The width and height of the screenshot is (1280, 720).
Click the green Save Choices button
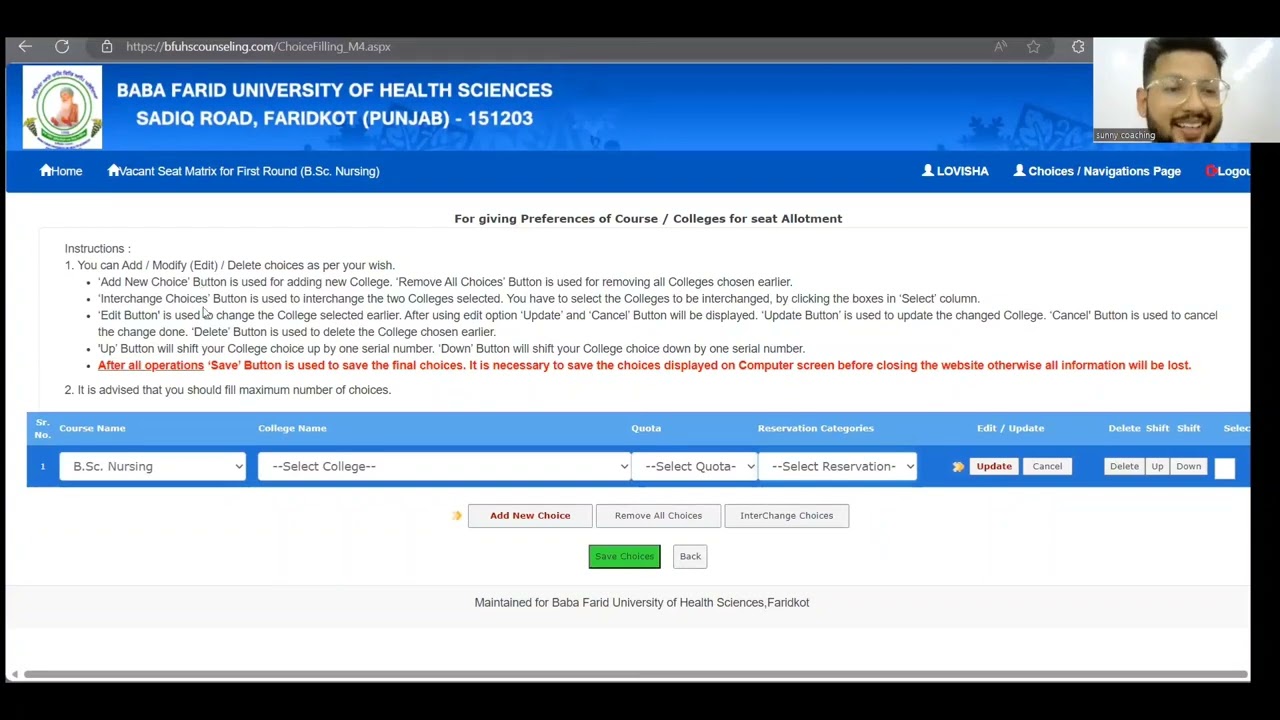click(624, 556)
